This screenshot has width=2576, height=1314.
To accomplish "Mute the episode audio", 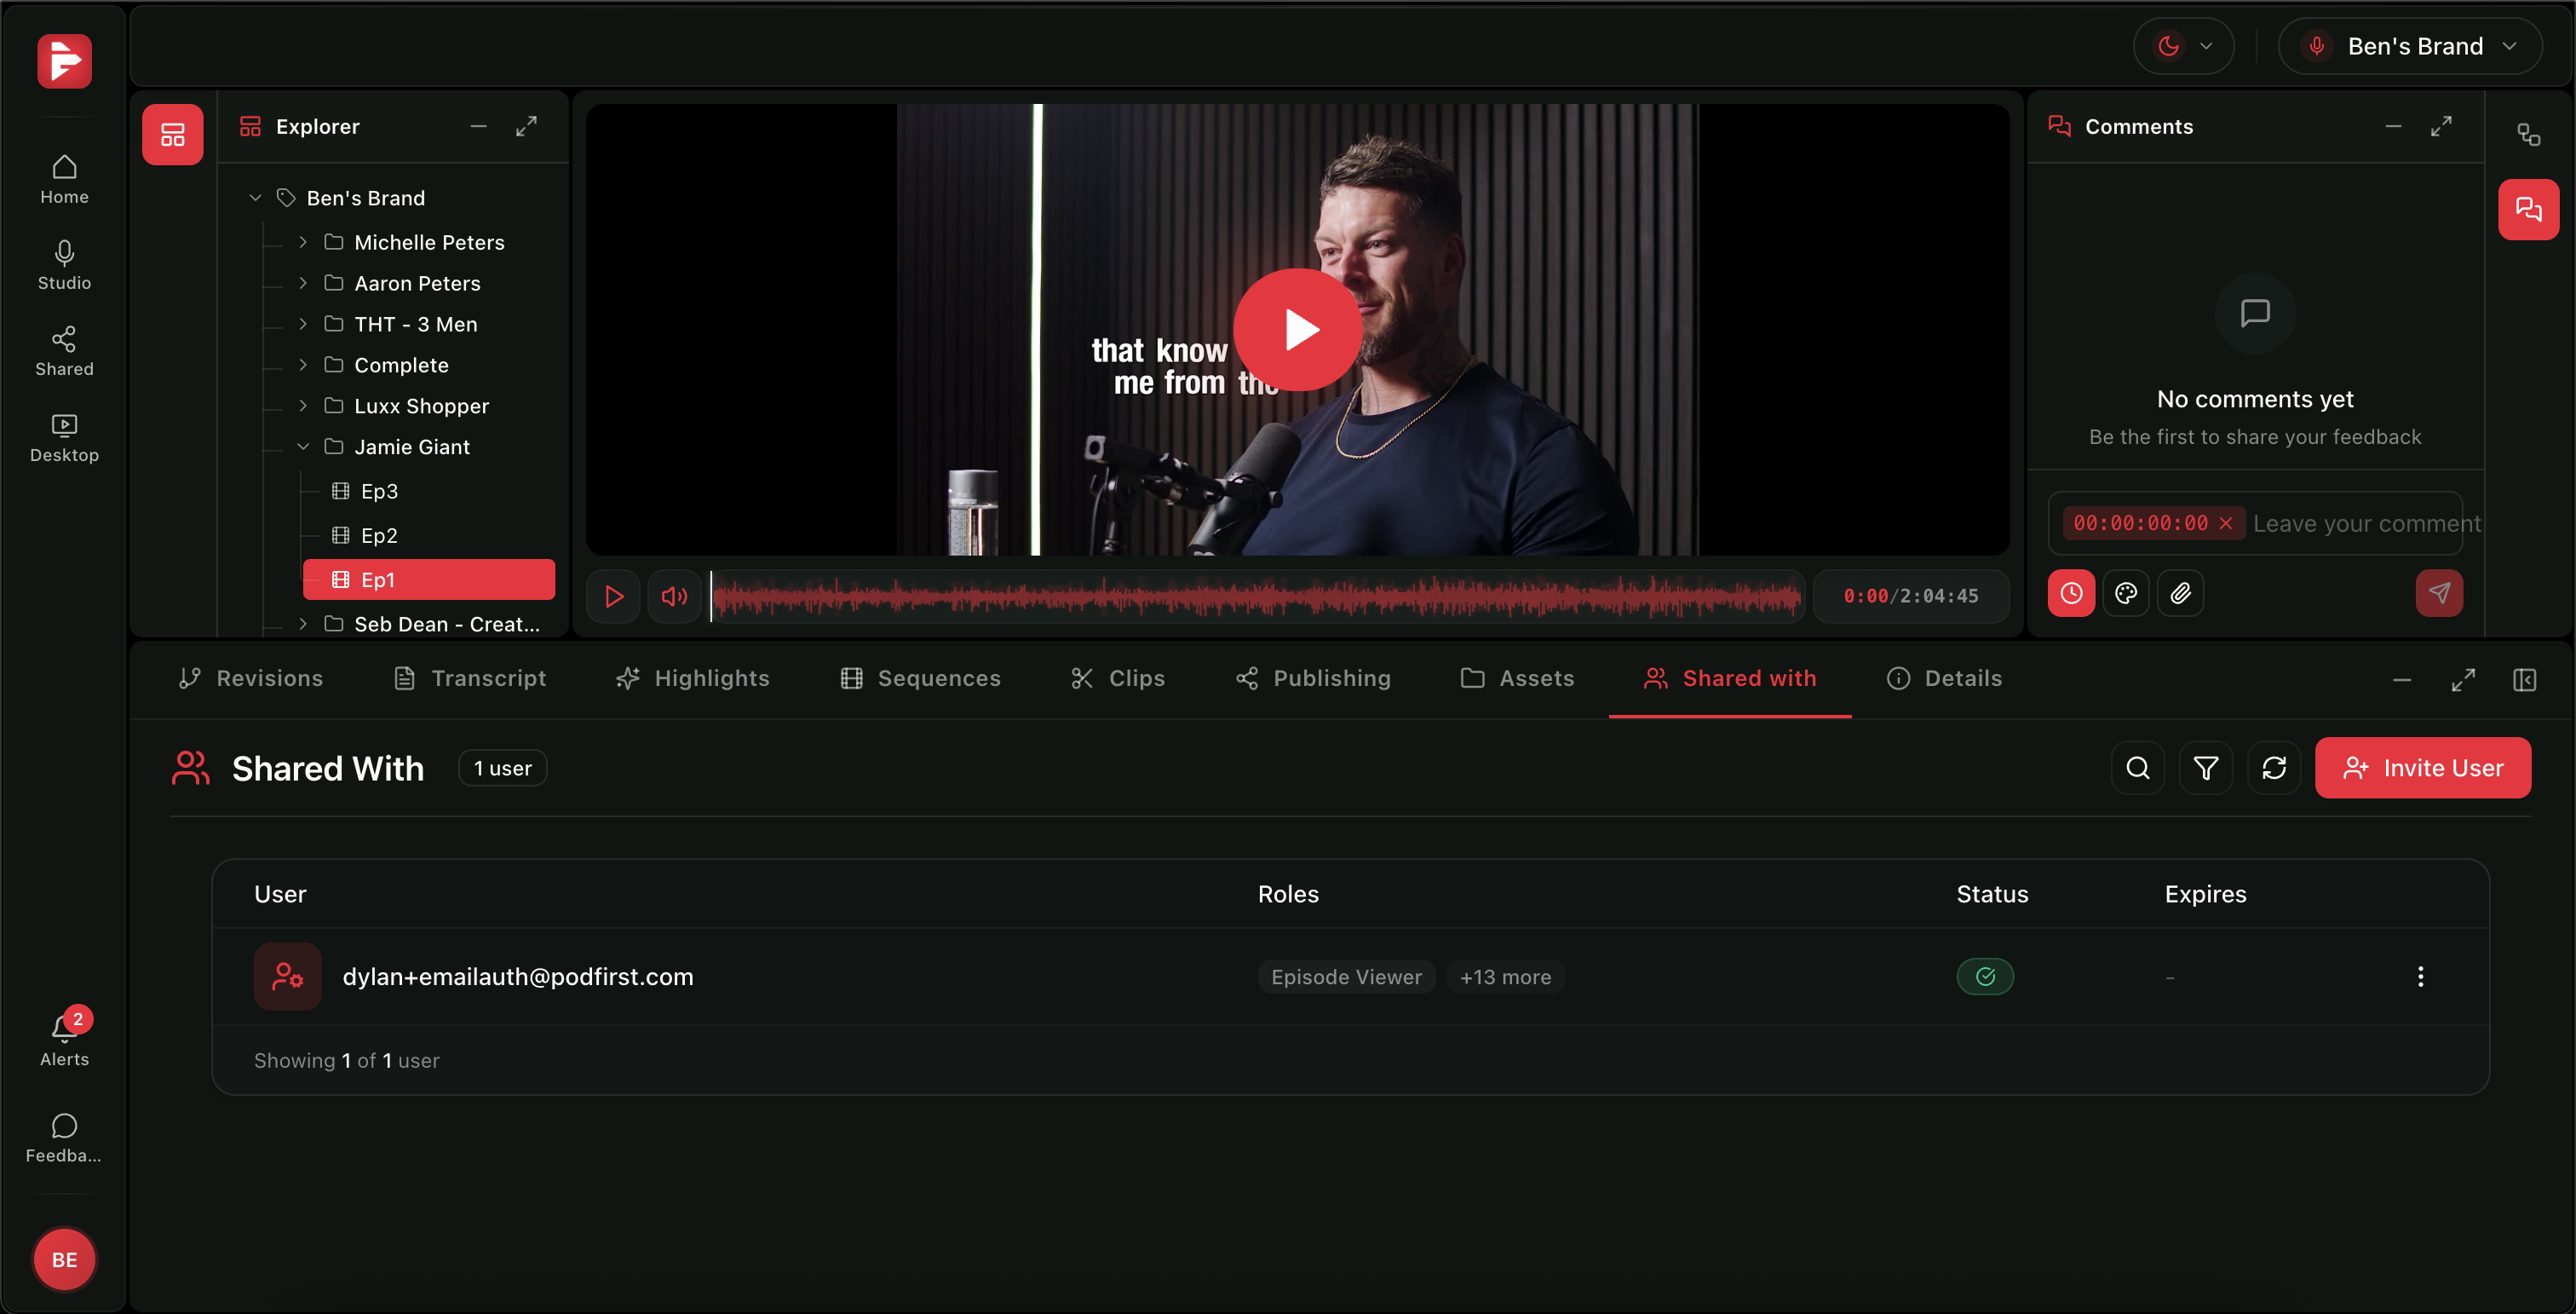I will coord(674,596).
